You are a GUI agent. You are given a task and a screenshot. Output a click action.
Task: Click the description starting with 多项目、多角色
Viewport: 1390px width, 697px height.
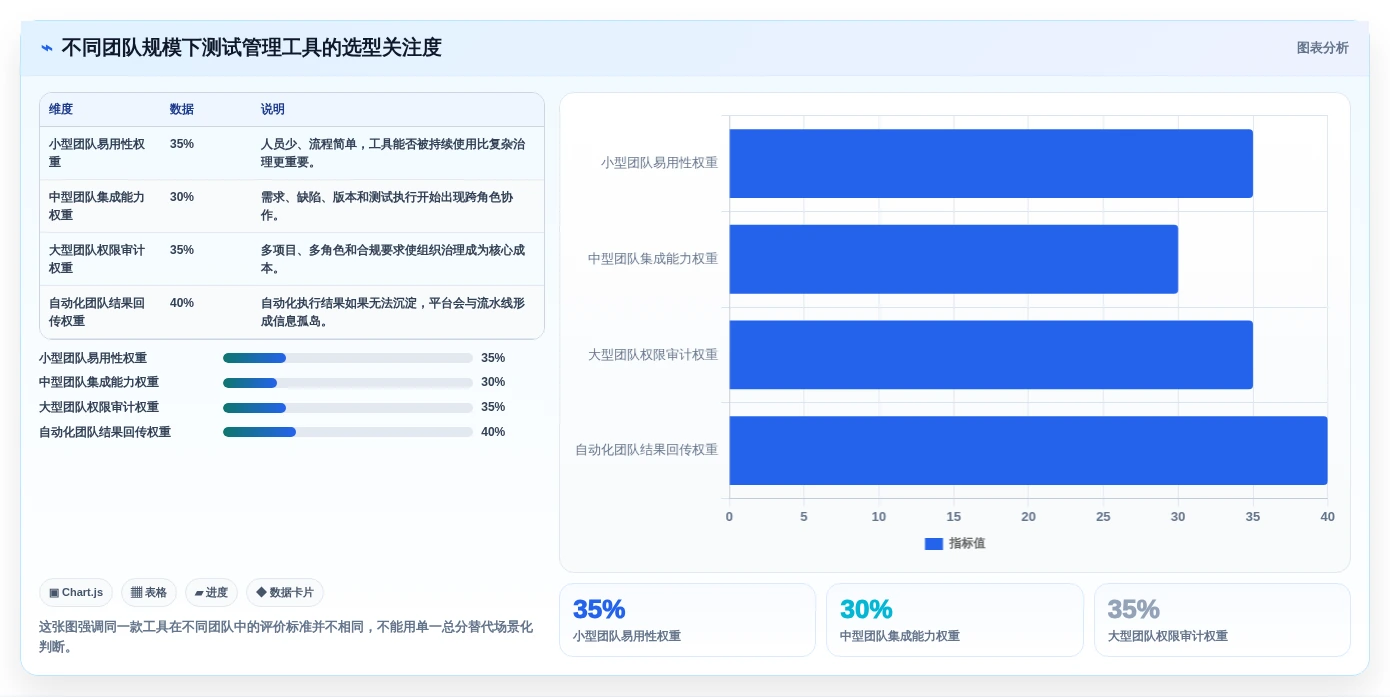click(393, 259)
